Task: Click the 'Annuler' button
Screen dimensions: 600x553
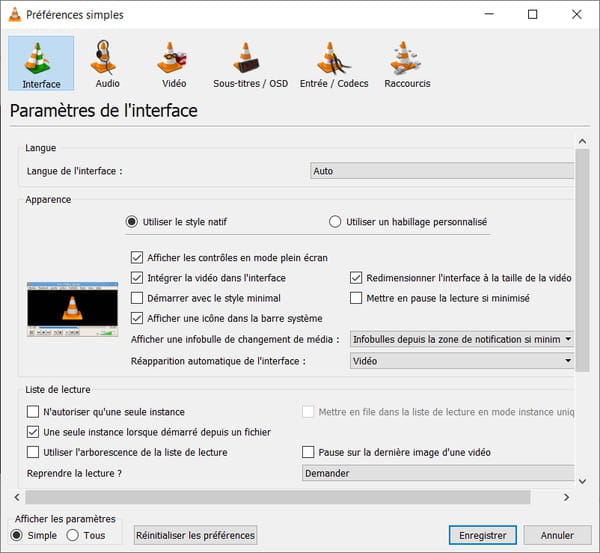Action: tap(557, 535)
